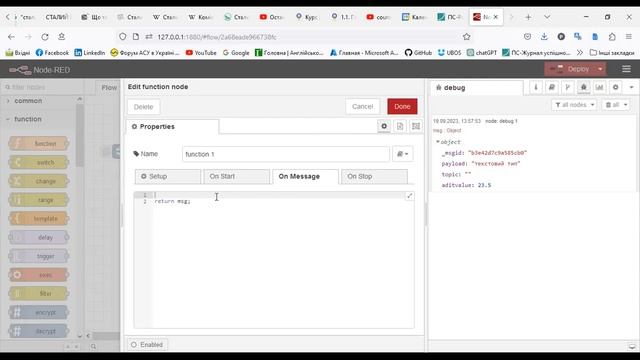The width and height of the screenshot is (640, 360).
Task: Cancel editing the function node
Action: point(362,107)
